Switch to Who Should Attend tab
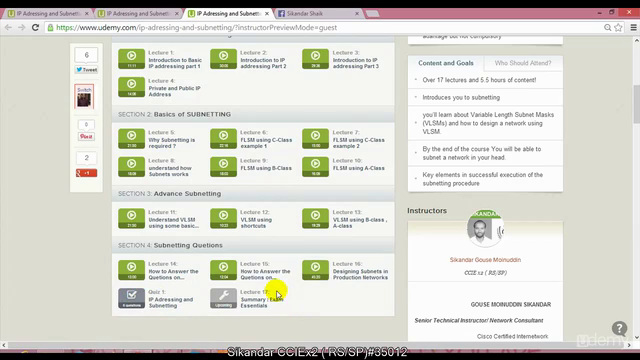The image size is (640, 360). coord(523,63)
